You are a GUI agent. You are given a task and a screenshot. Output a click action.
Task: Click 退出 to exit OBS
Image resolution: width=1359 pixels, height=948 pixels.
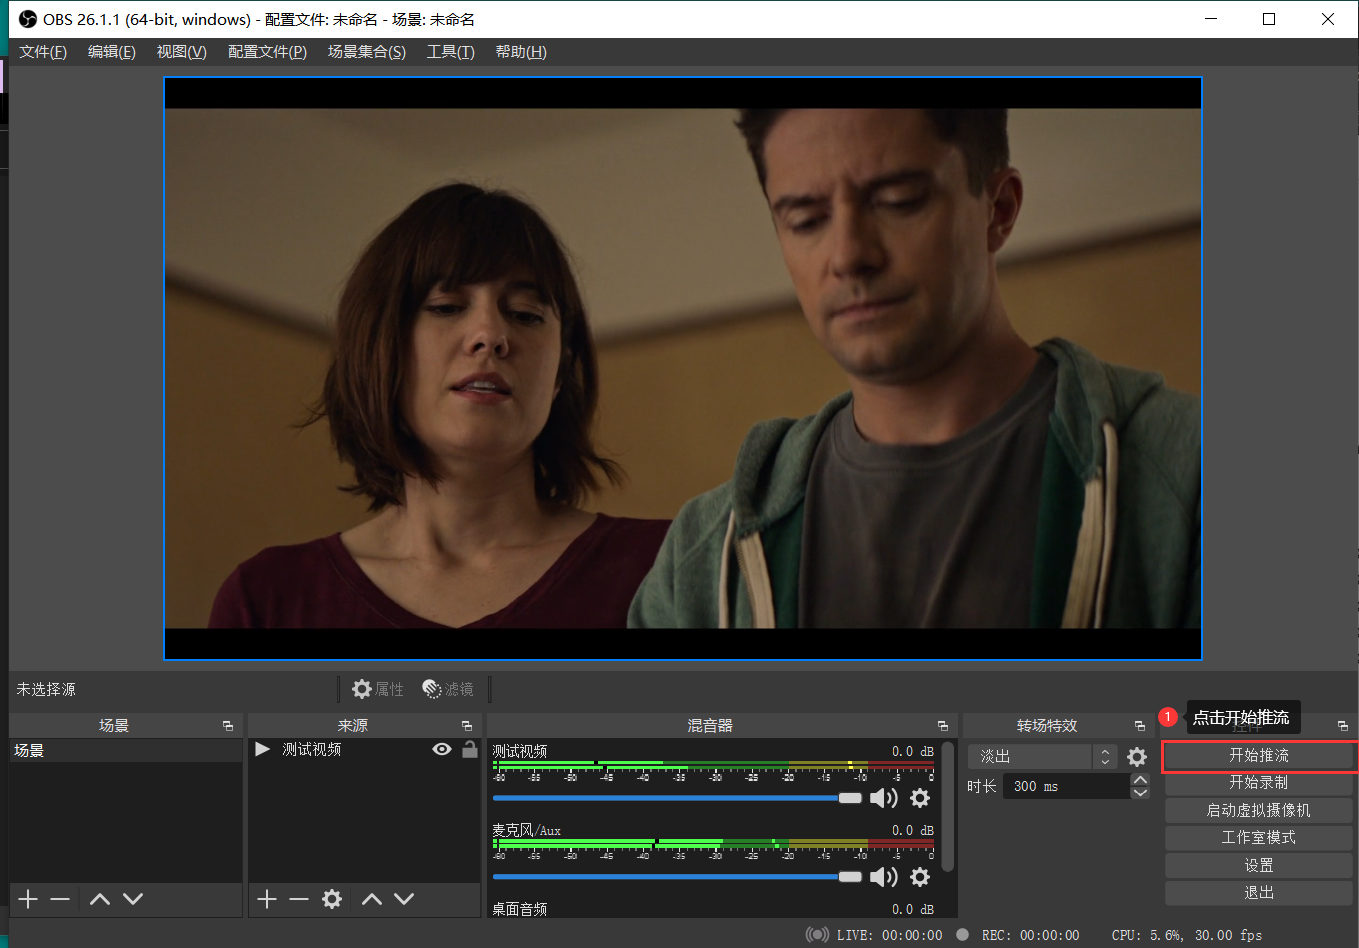1258,893
